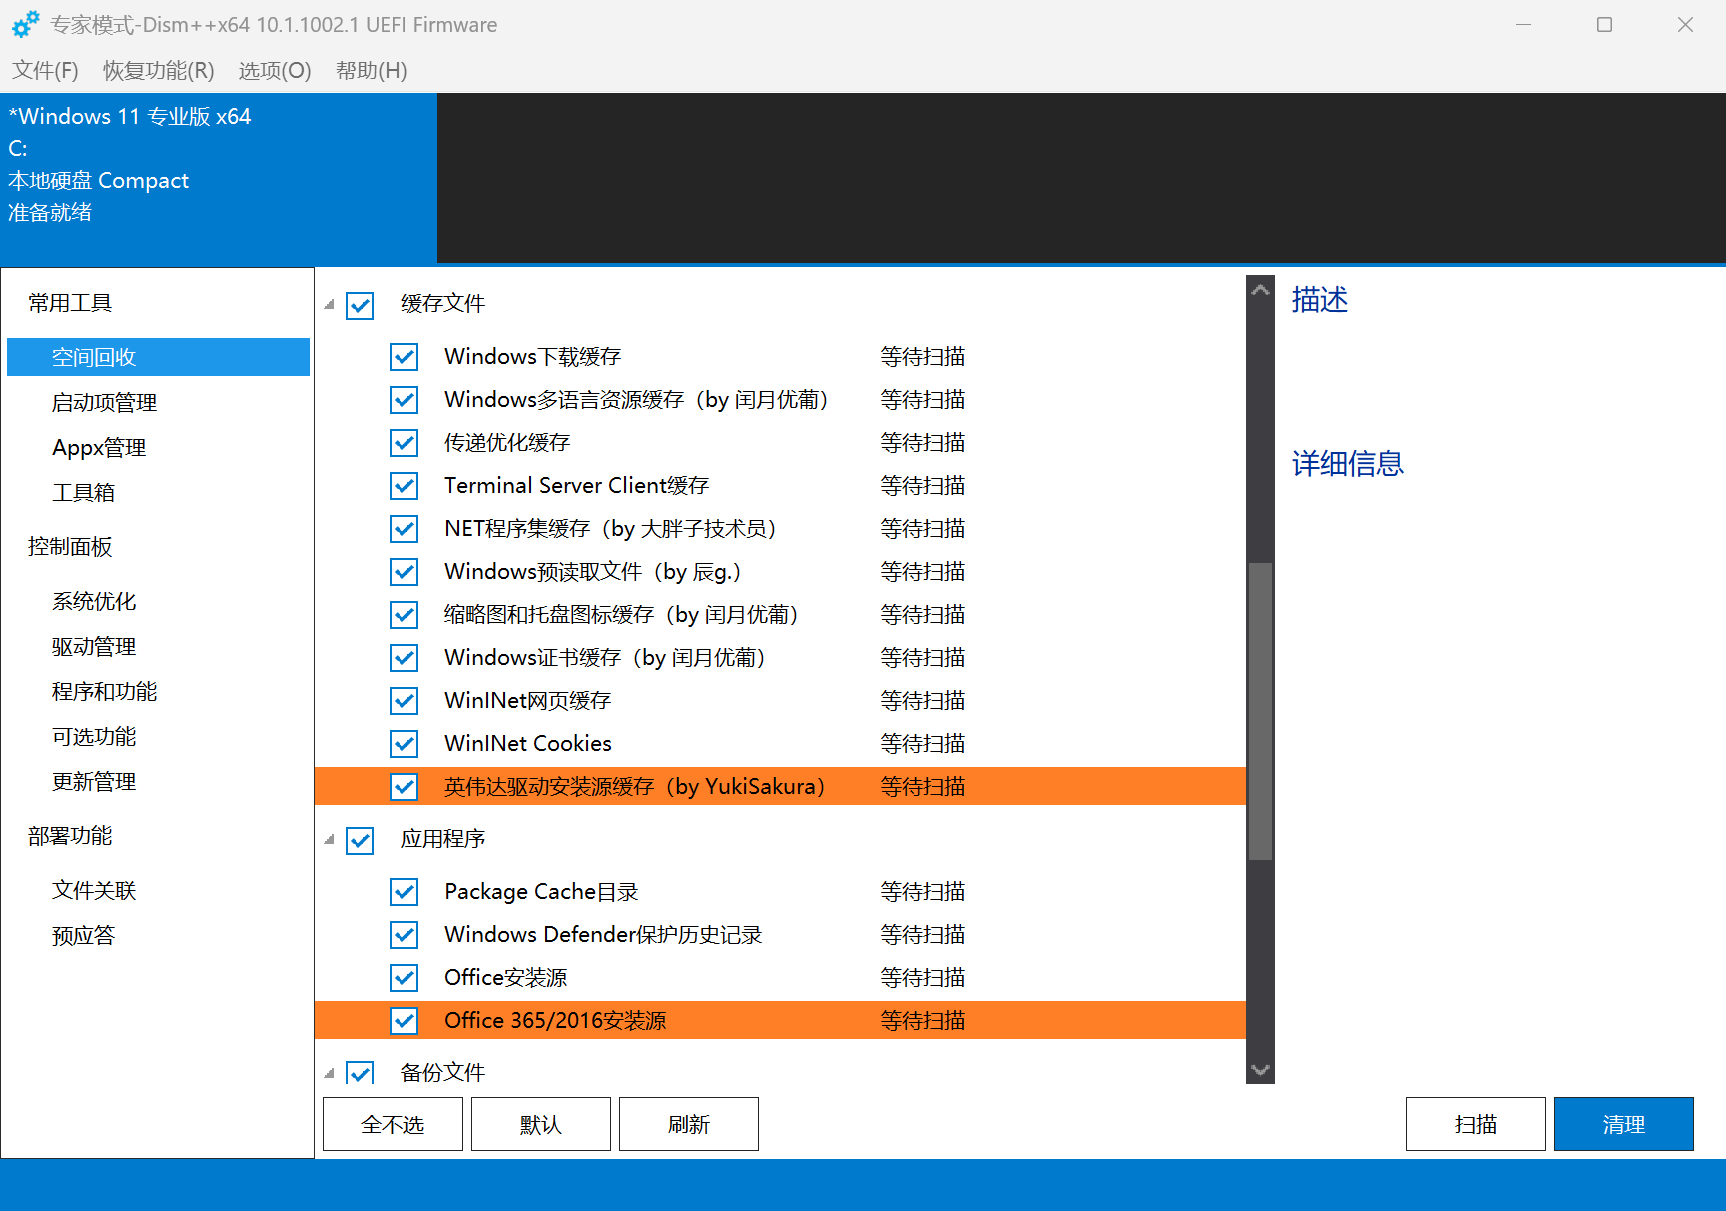This screenshot has width=1726, height=1211.
Task: Open Appx管理 in the sidebar
Action: tap(99, 447)
